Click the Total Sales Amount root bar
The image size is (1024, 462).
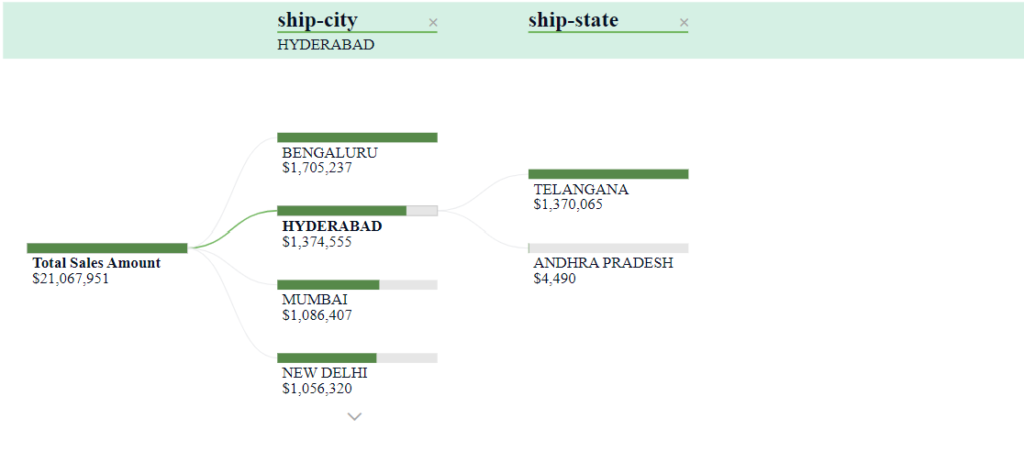(x=107, y=248)
